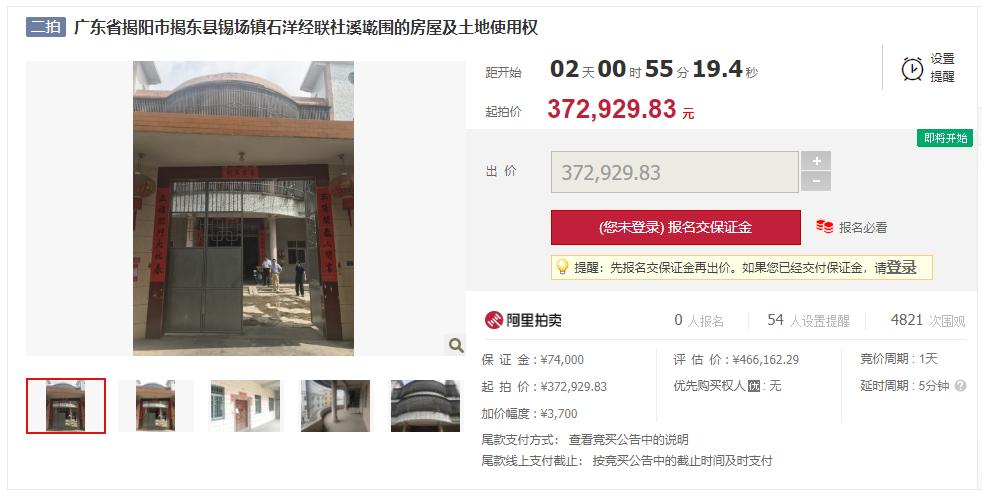Open the 登录 login link
982x496 pixels.
pos(901,267)
